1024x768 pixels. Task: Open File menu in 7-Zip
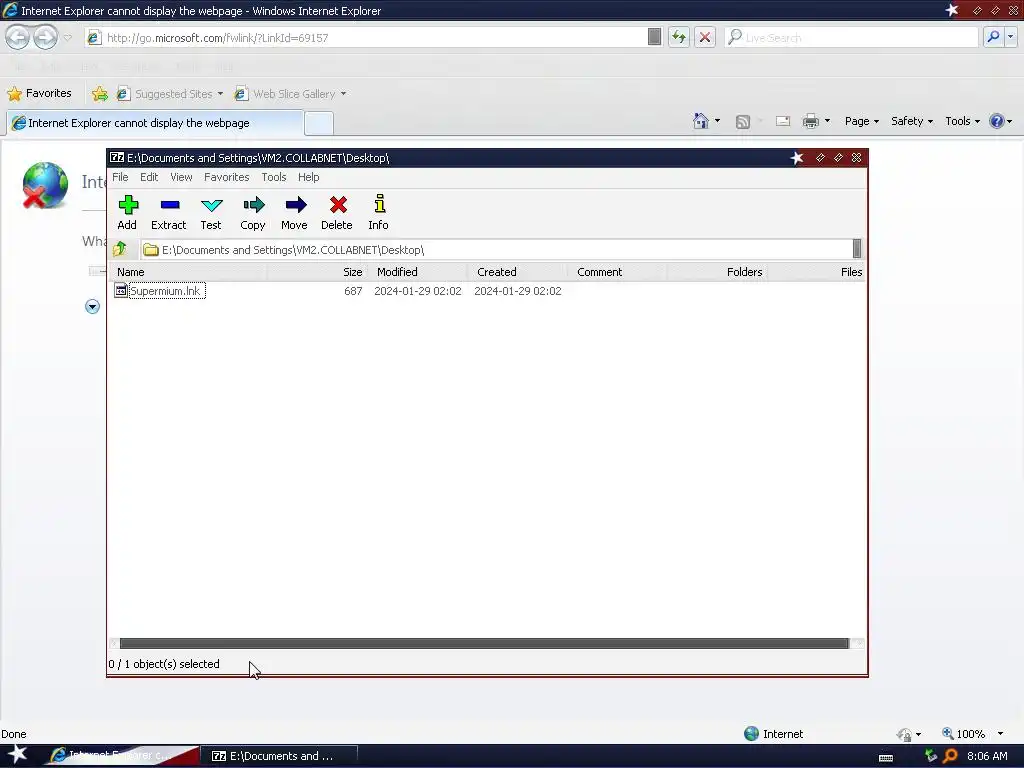120,177
